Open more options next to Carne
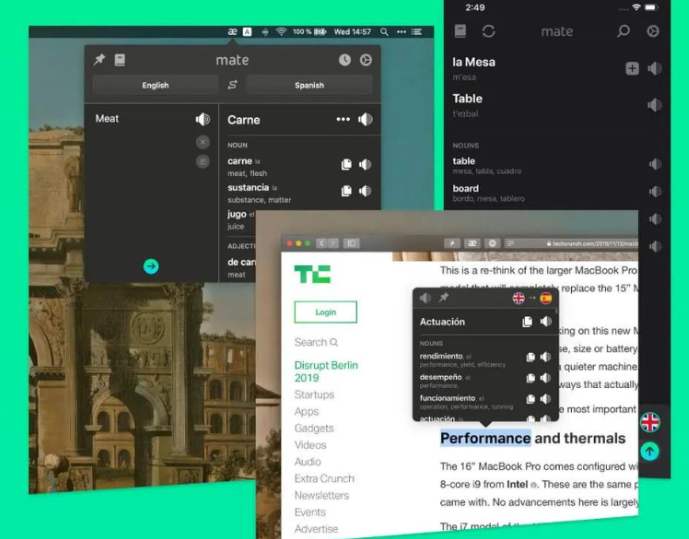Image resolution: width=689 pixels, height=539 pixels. 343,119
